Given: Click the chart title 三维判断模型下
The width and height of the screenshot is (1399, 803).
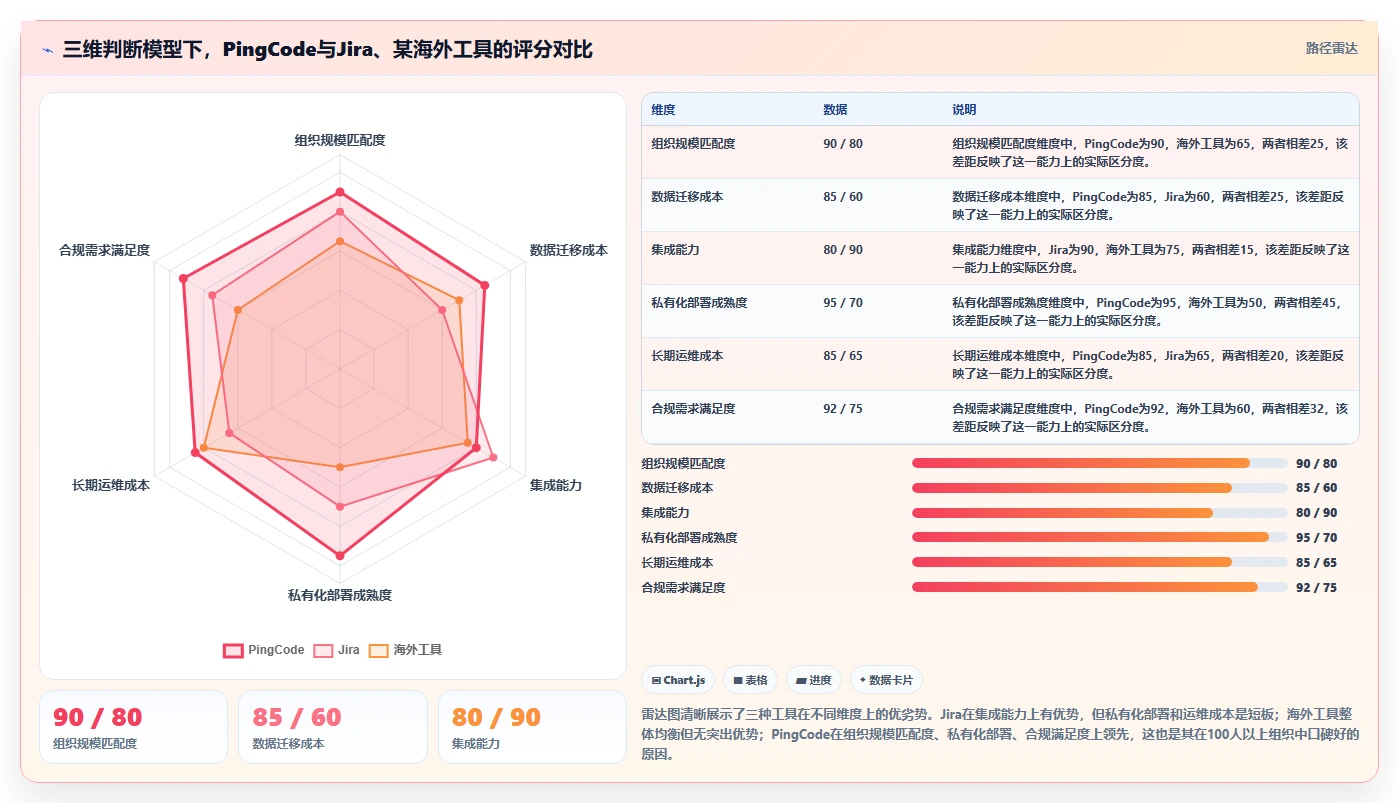Looking at the screenshot, I should coord(327,49).
